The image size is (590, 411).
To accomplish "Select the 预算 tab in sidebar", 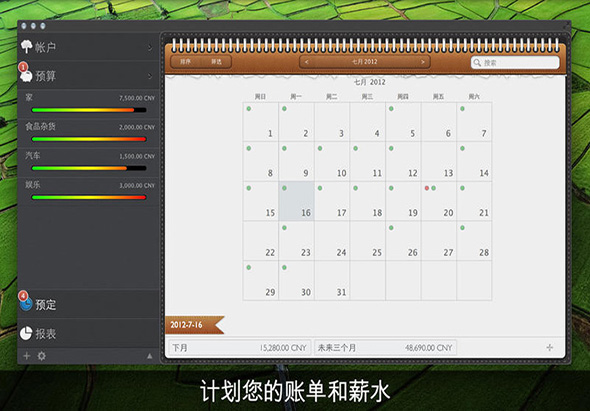I will (88, 76).
